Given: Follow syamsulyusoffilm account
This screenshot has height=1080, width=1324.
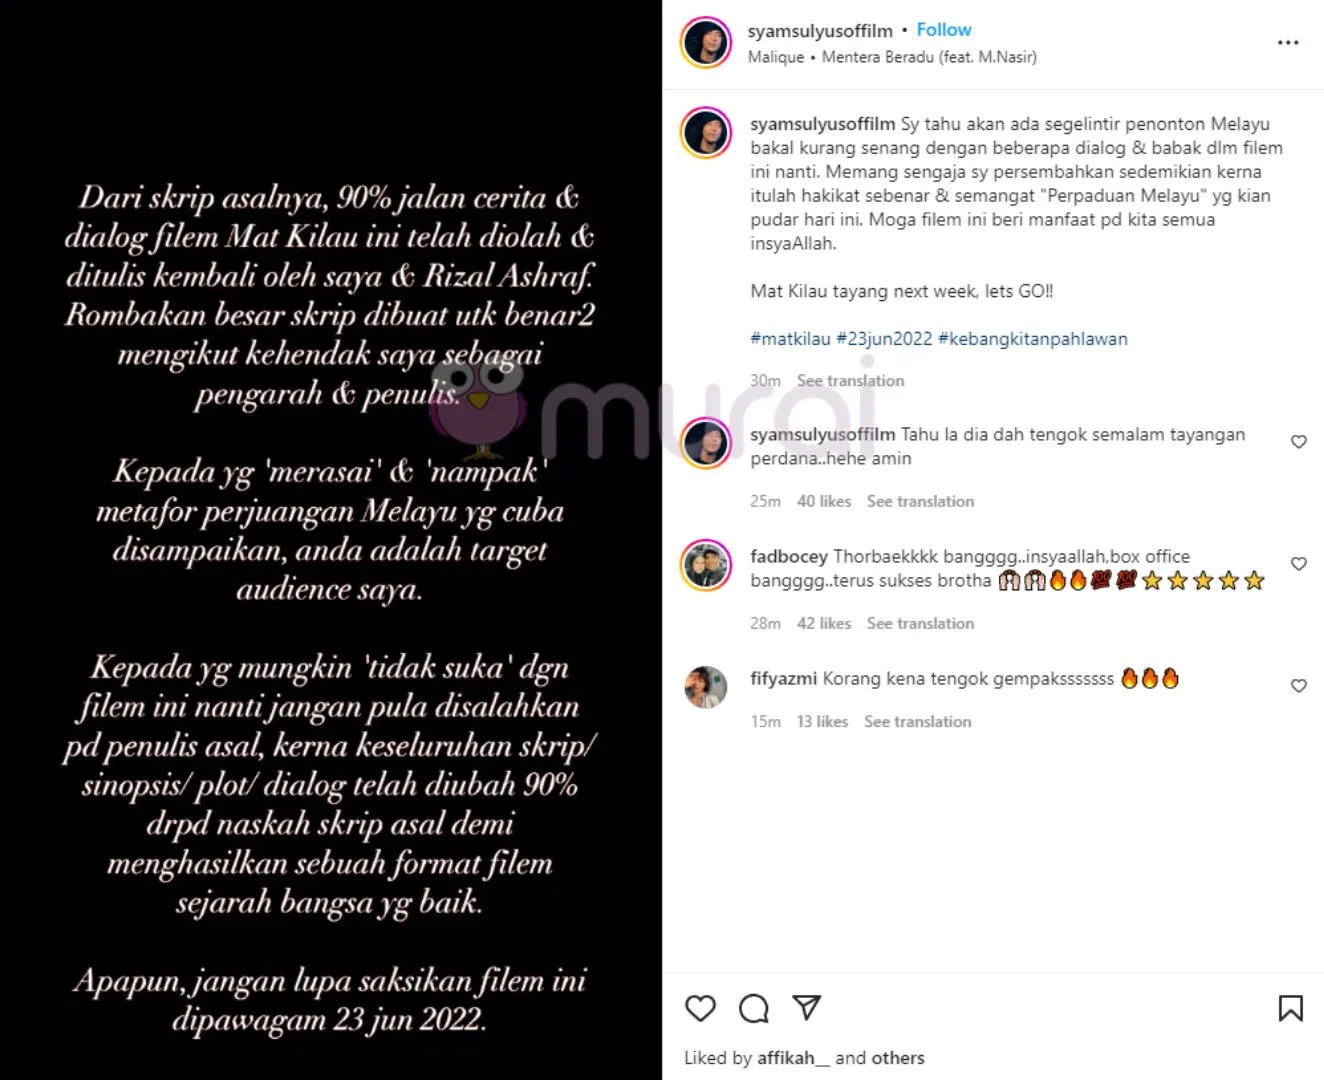Looking at the screenshot, I should [944, 30].
